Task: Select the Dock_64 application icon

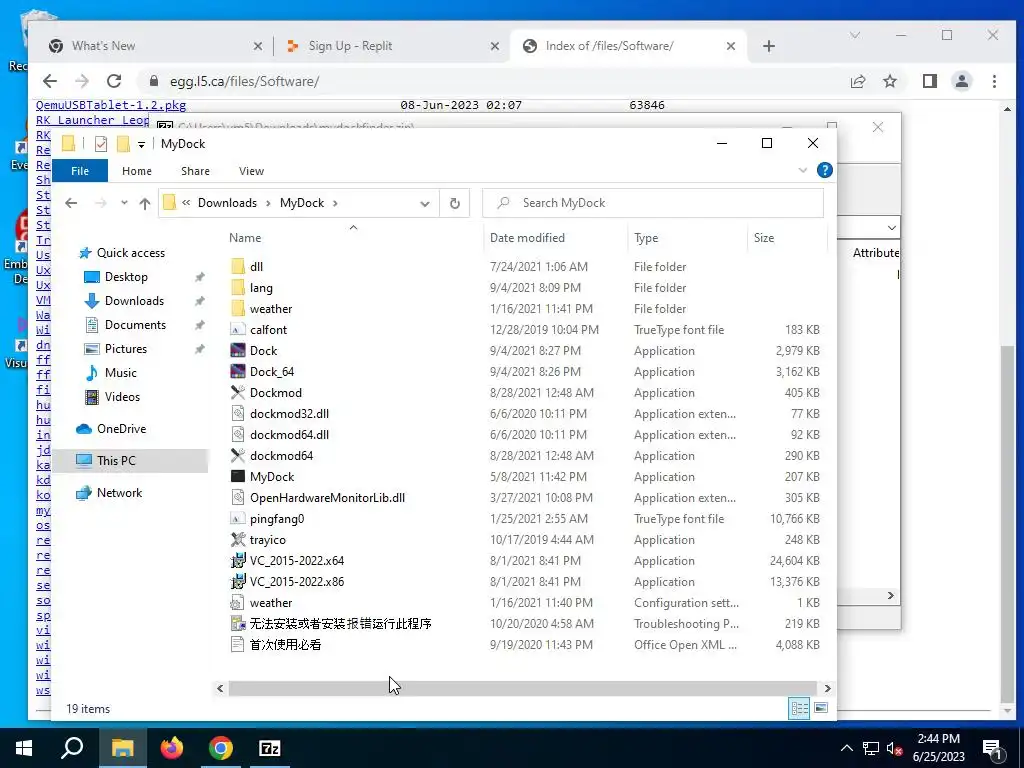Action: coord(238,372)
